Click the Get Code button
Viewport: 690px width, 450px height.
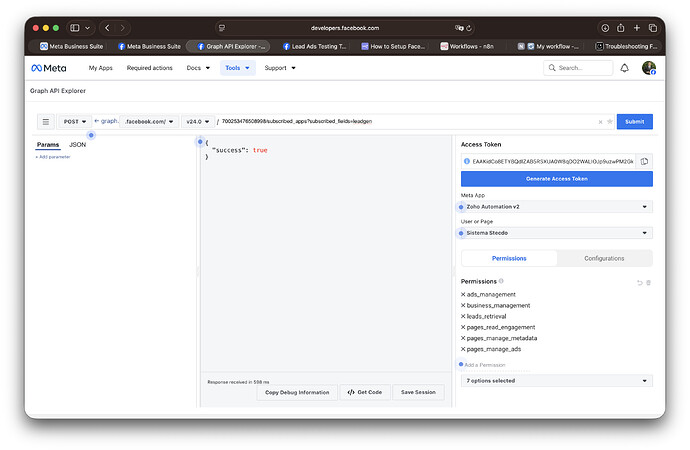point(365,392)
